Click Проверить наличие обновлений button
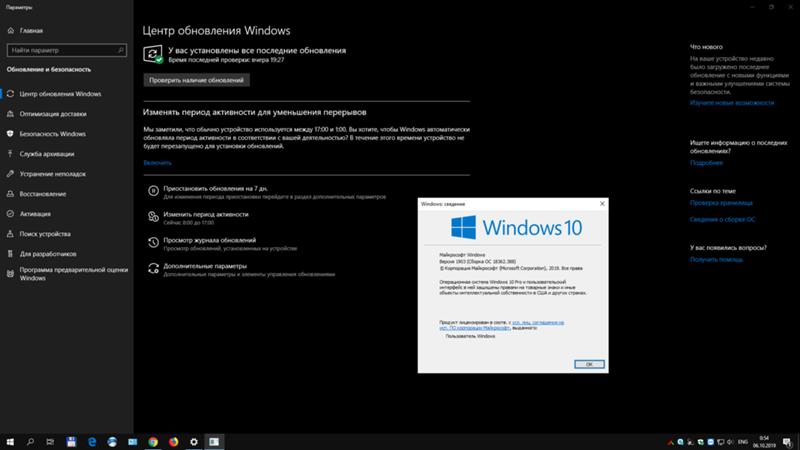This screenshot has height=450, width=800. (196, 80)
